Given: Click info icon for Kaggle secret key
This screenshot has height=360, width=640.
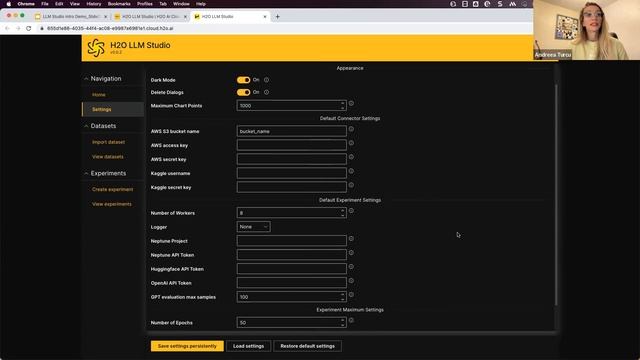Looking at the screenshot, I should coord(351,185).
